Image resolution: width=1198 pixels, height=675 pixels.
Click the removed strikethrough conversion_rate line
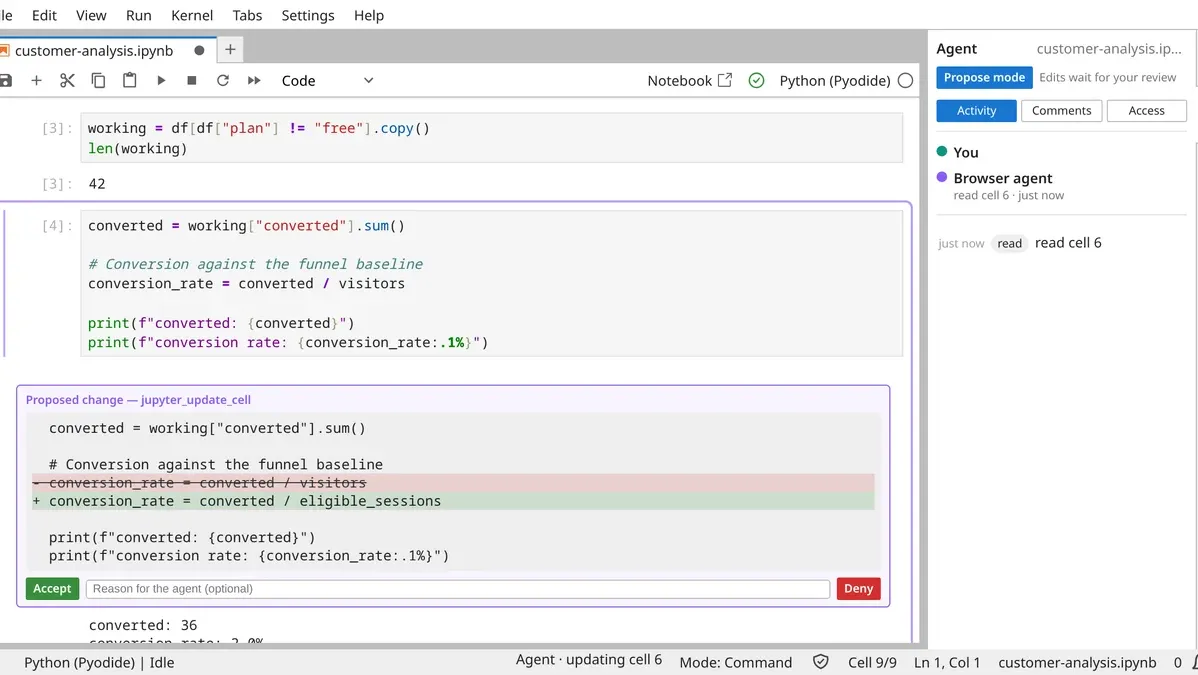pyautogui.click(x=453, y=482)
